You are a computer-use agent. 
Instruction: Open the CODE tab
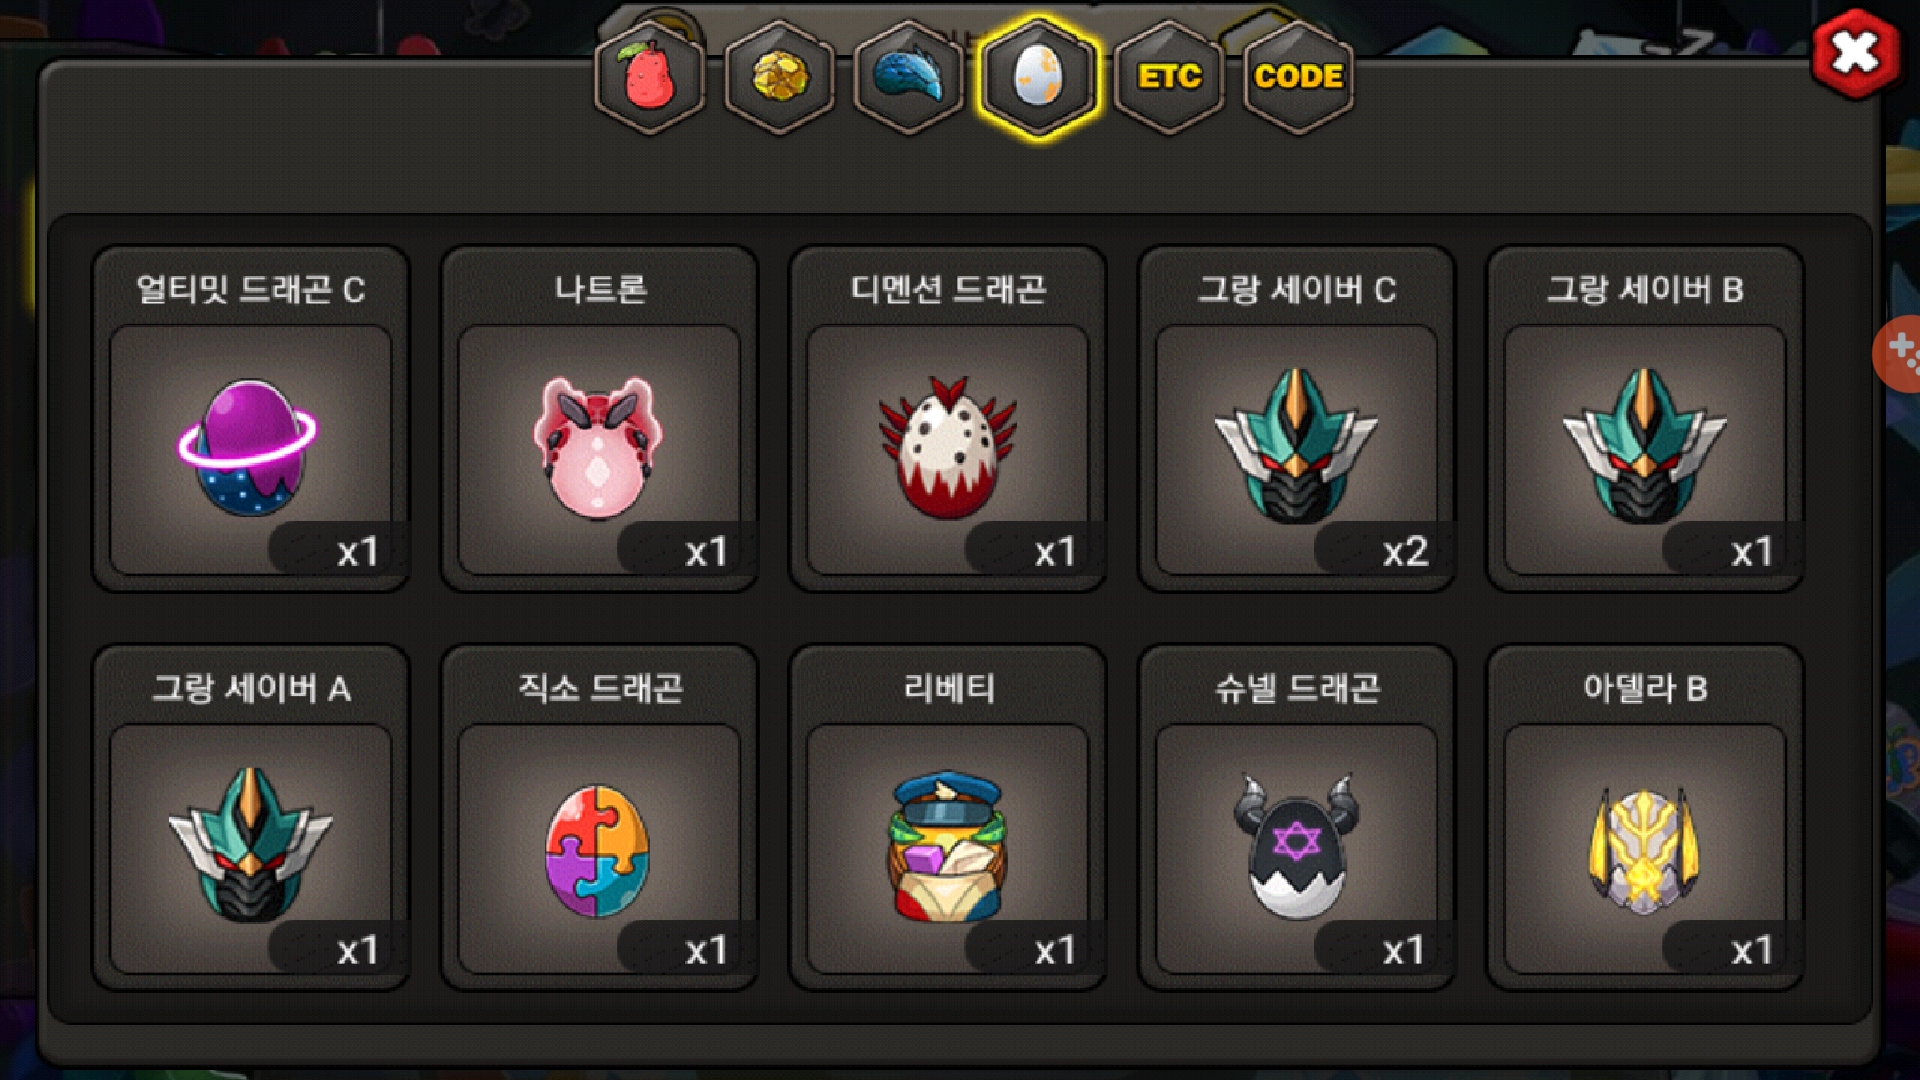[1298, 77]
